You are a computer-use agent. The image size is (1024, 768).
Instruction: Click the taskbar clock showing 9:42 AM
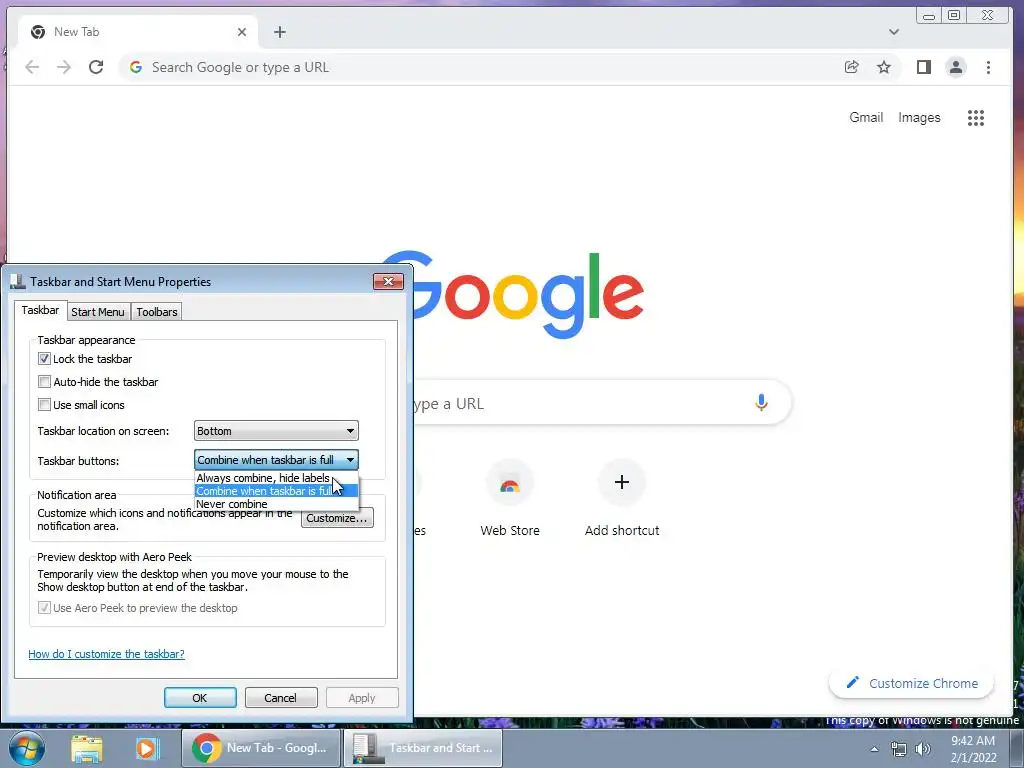coord(973,749)
